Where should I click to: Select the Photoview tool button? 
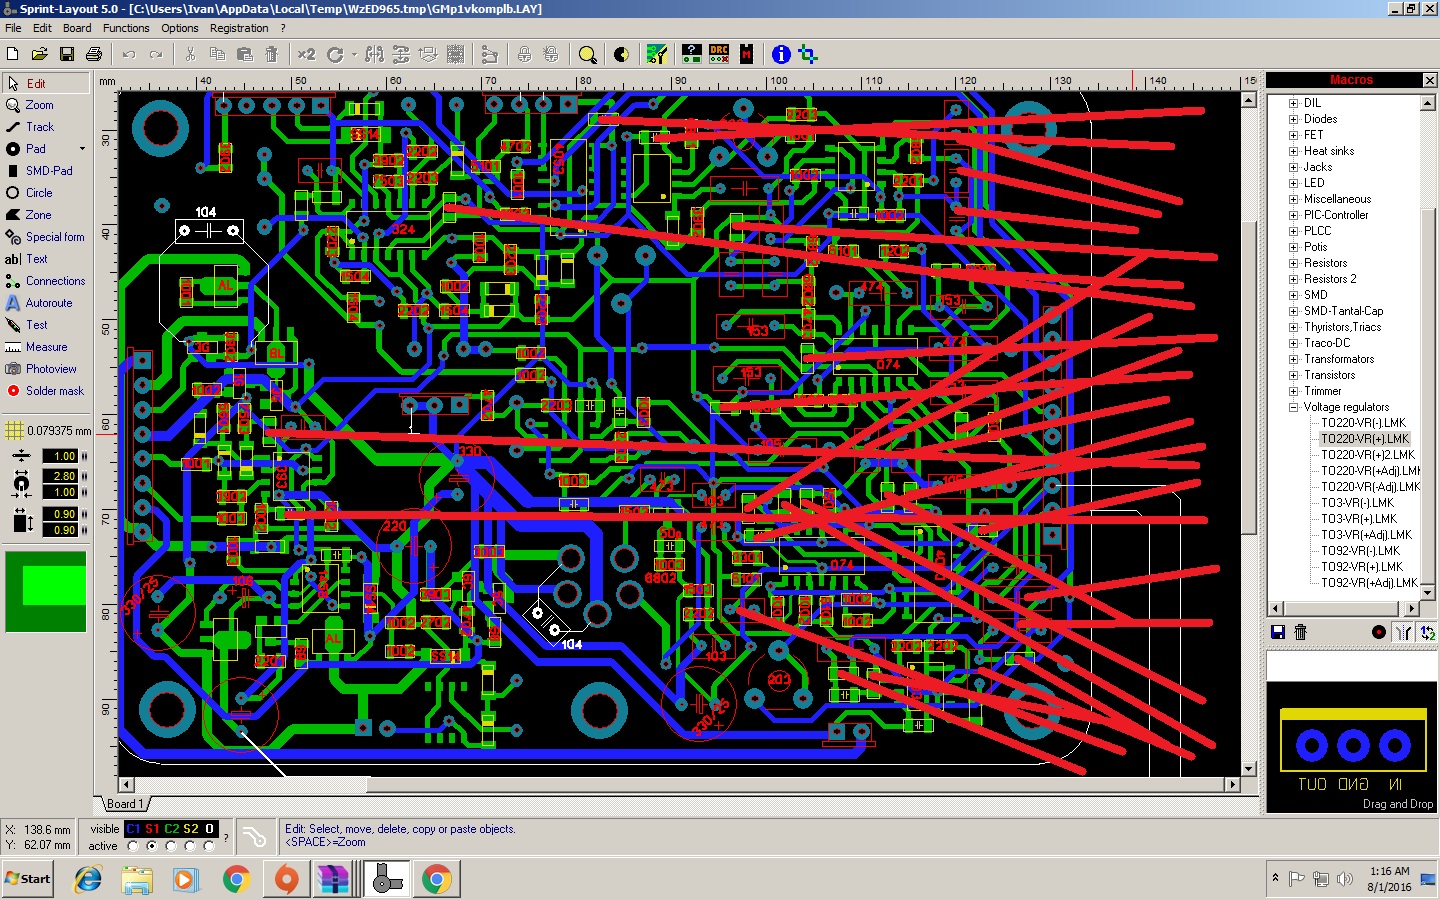50,369
